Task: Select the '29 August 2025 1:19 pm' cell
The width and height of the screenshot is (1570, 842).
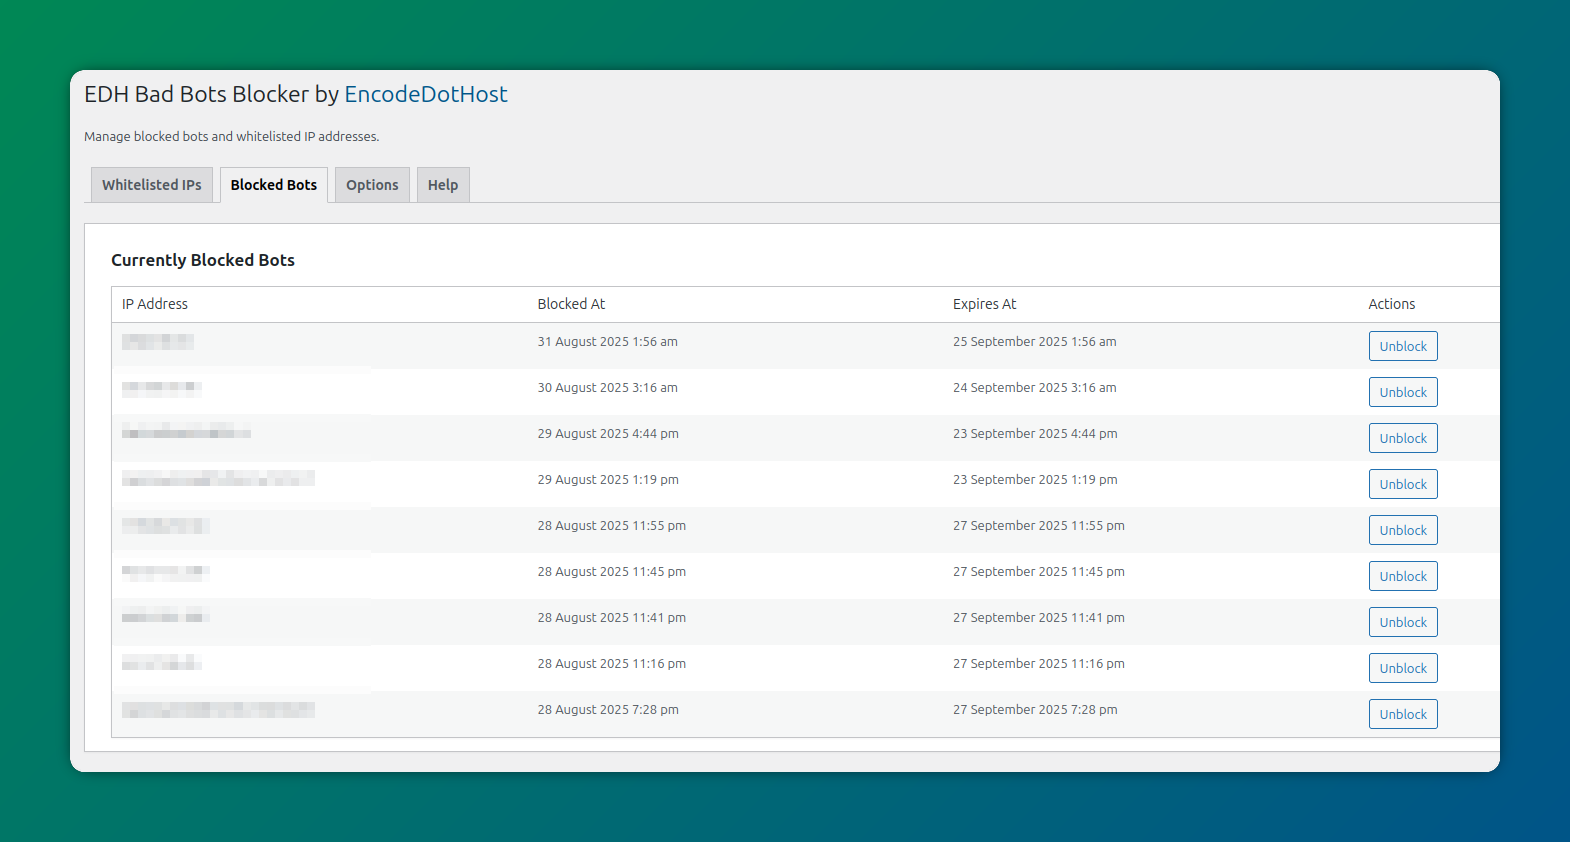Action: 608,480
